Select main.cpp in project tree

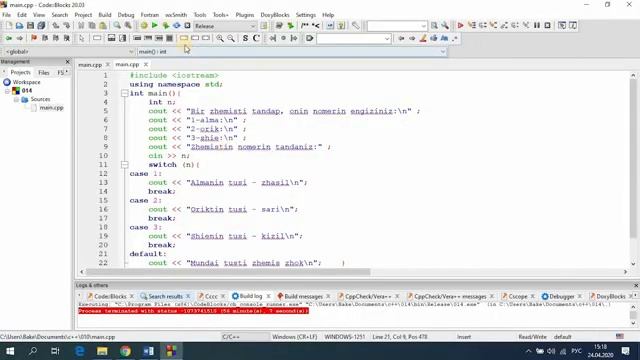pos(51,108)
